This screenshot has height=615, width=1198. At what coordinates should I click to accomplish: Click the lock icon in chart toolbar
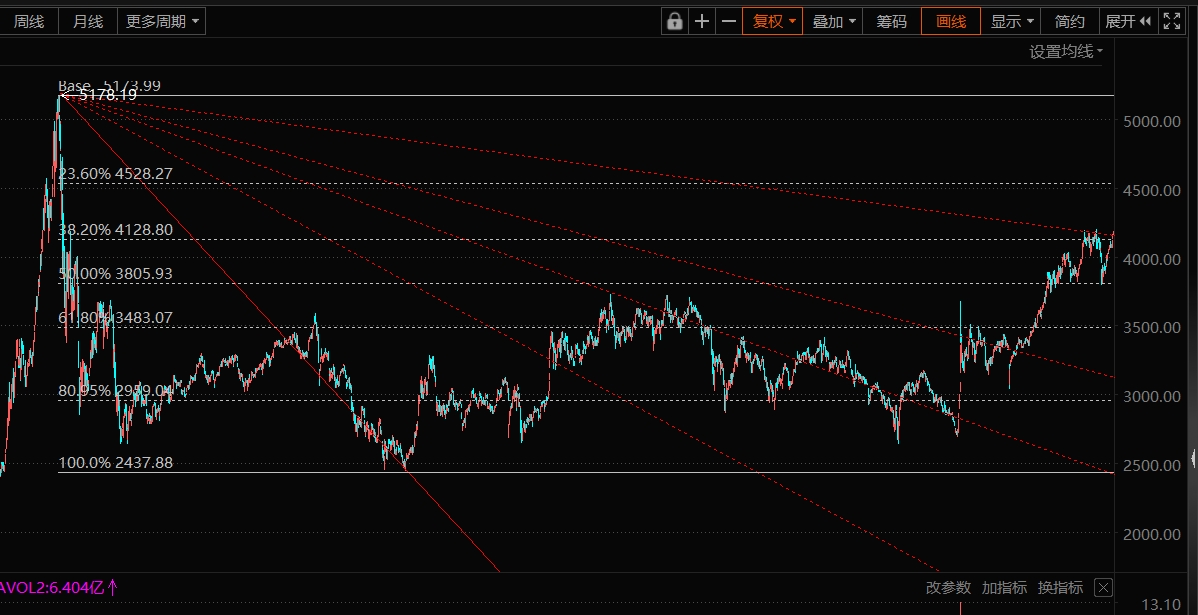tap(675, 21)
